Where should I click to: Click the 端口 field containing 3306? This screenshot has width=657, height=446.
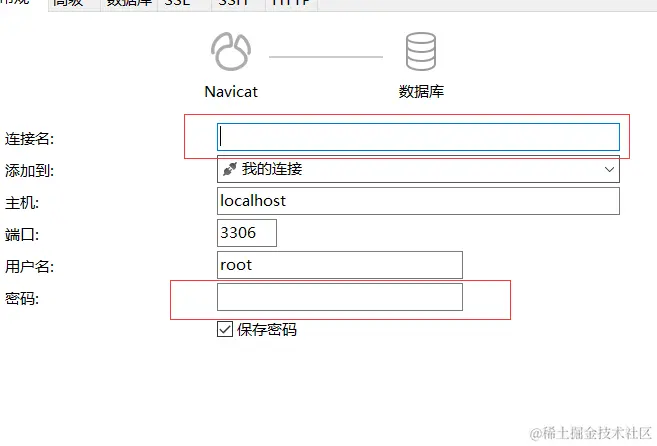[x=247, y=233]
